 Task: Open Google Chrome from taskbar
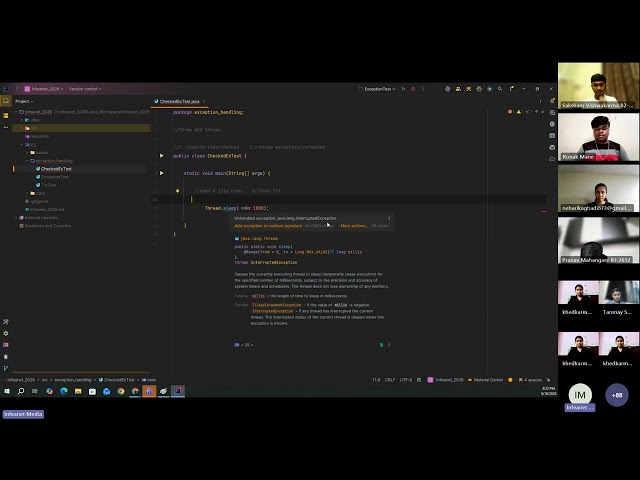tap(121, 391)
